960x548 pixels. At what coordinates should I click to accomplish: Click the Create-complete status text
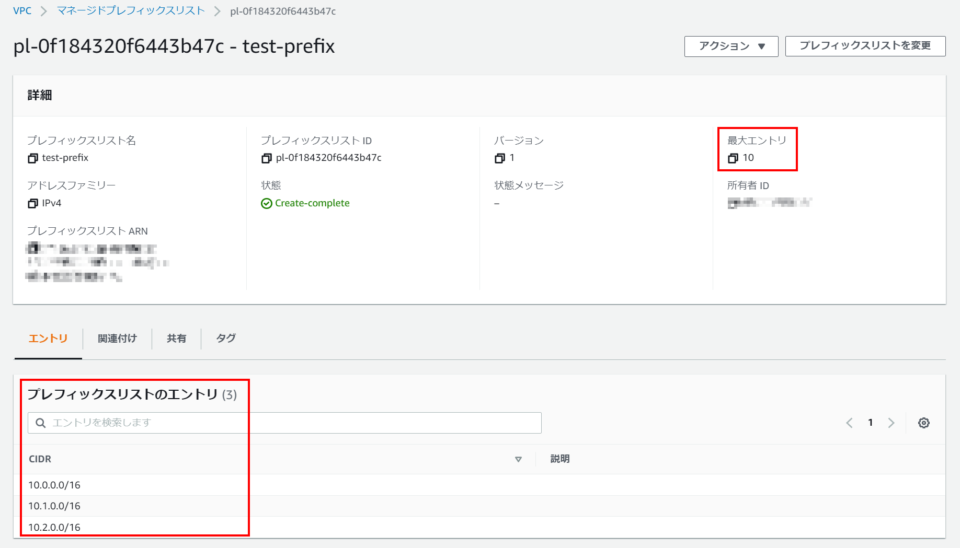312,203
